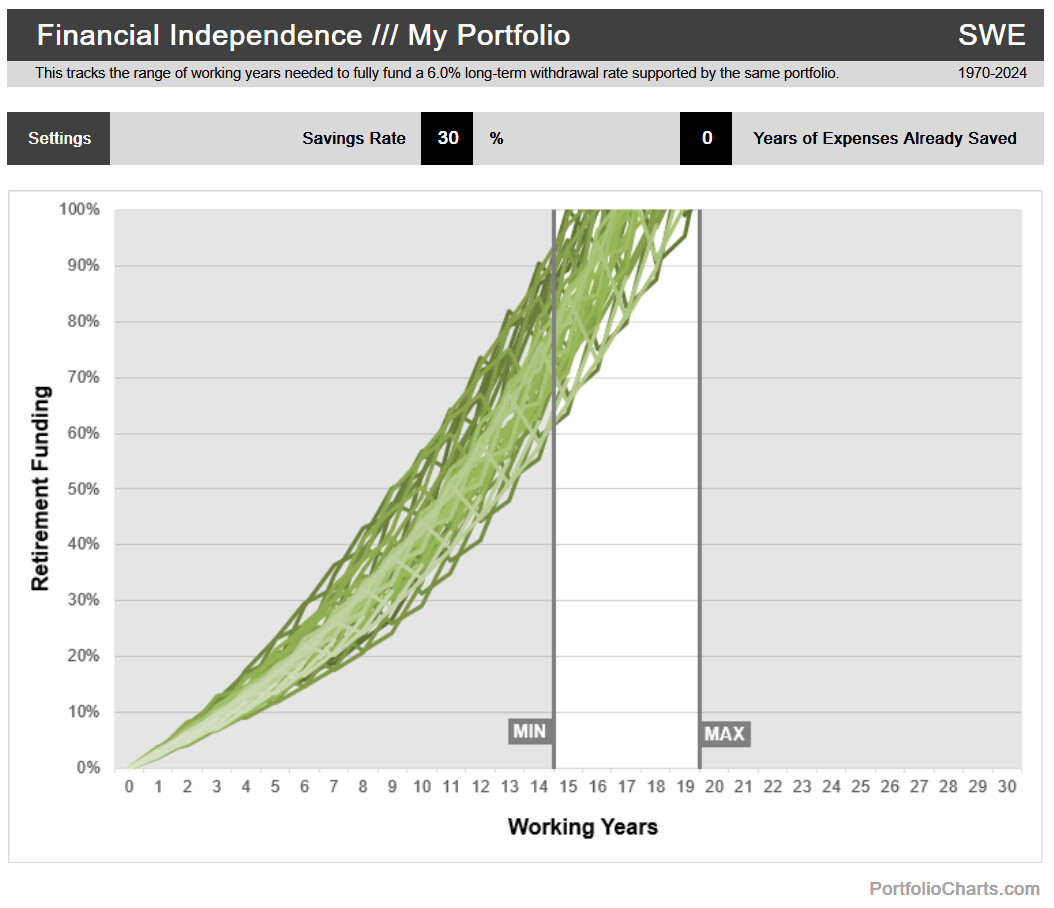Click the Savings Rate label
The height and width of the screenshot is (908, 1054).
354,138
